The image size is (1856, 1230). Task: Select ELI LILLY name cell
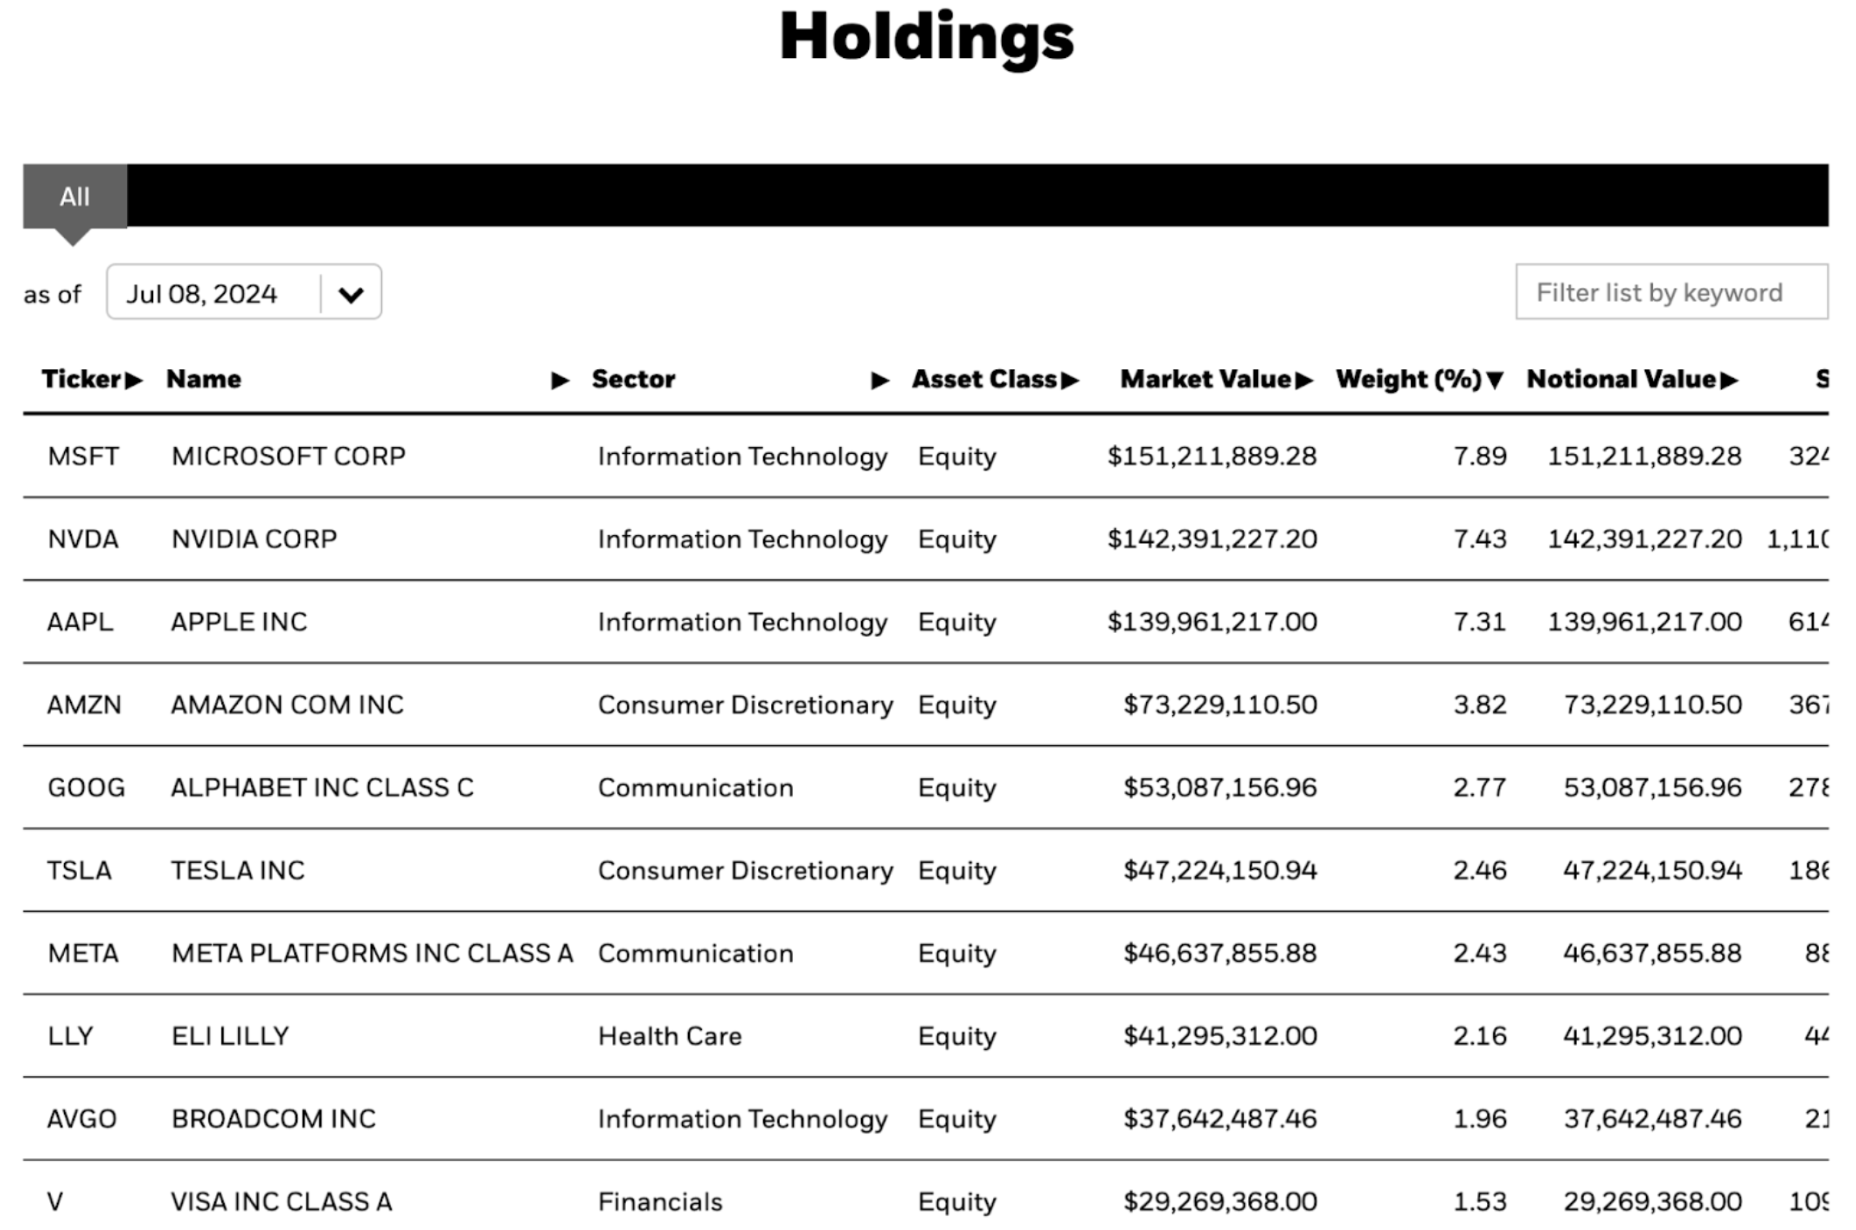coord(231,1037)
